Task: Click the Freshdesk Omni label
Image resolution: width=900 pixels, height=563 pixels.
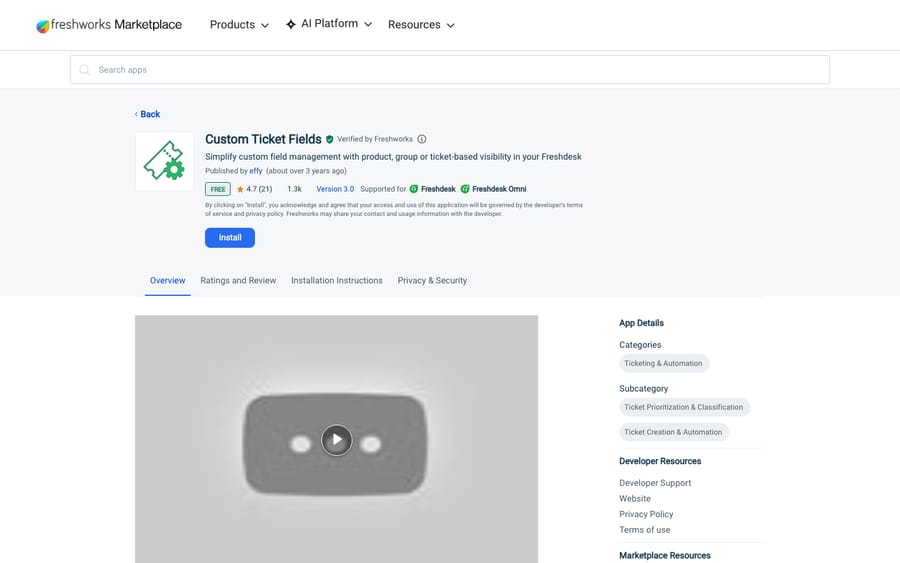Action: [x=499, y=189]
